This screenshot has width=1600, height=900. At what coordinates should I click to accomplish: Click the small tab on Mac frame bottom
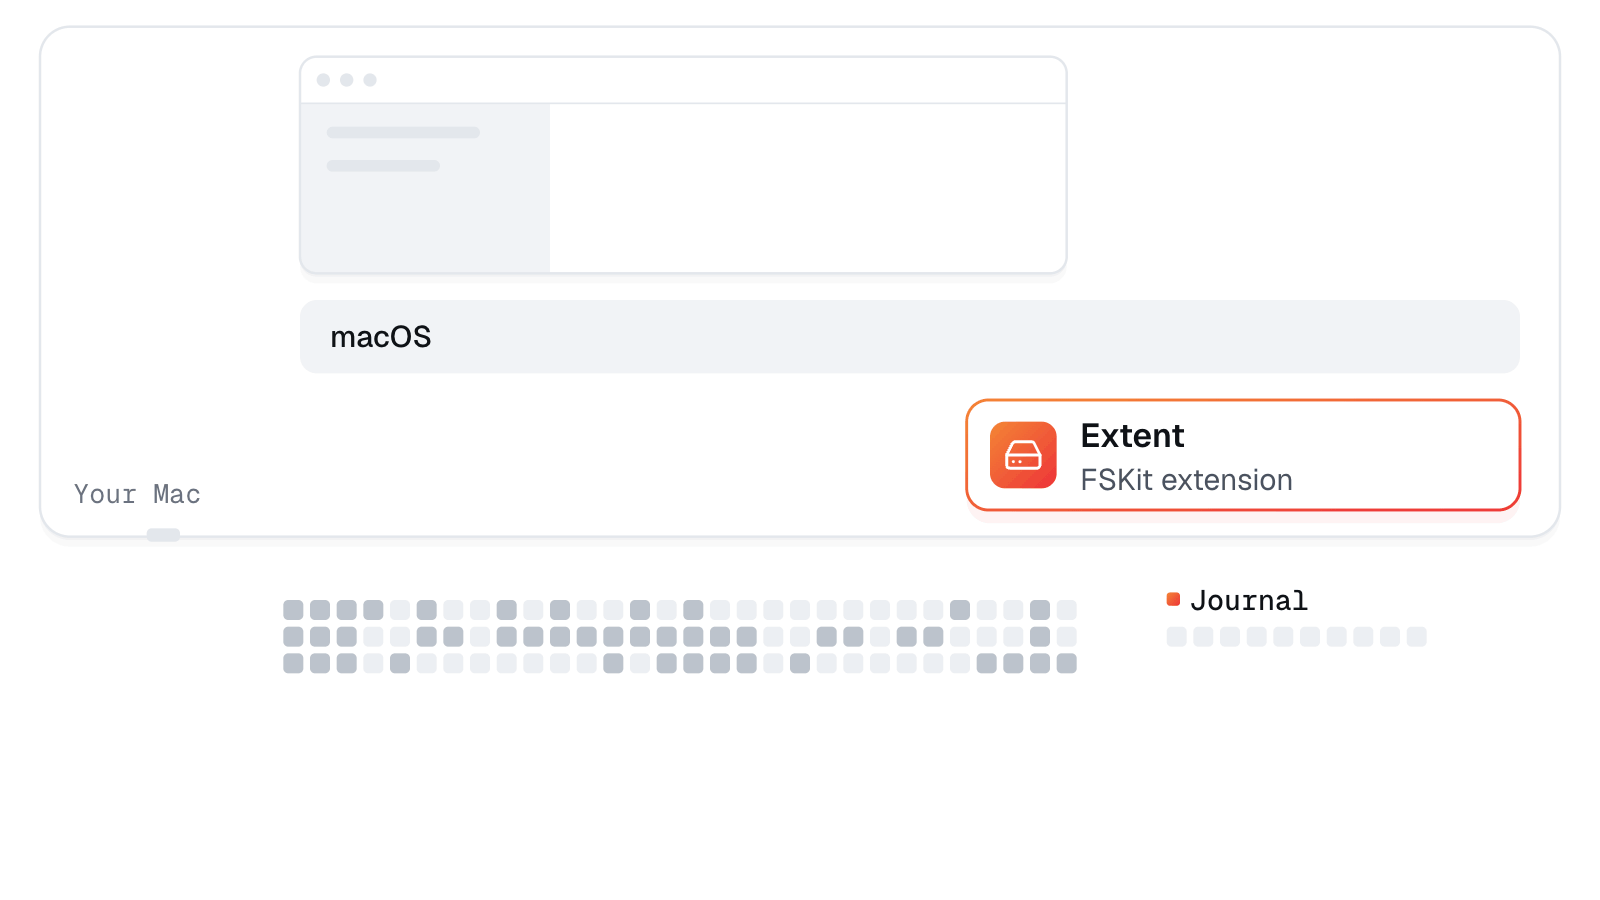(163, 535)
